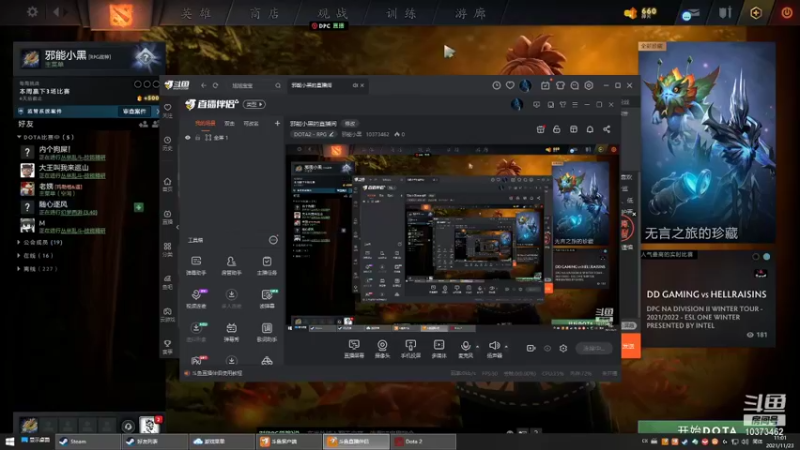Expand the 在线 (16) friends group

click(35, 256)
